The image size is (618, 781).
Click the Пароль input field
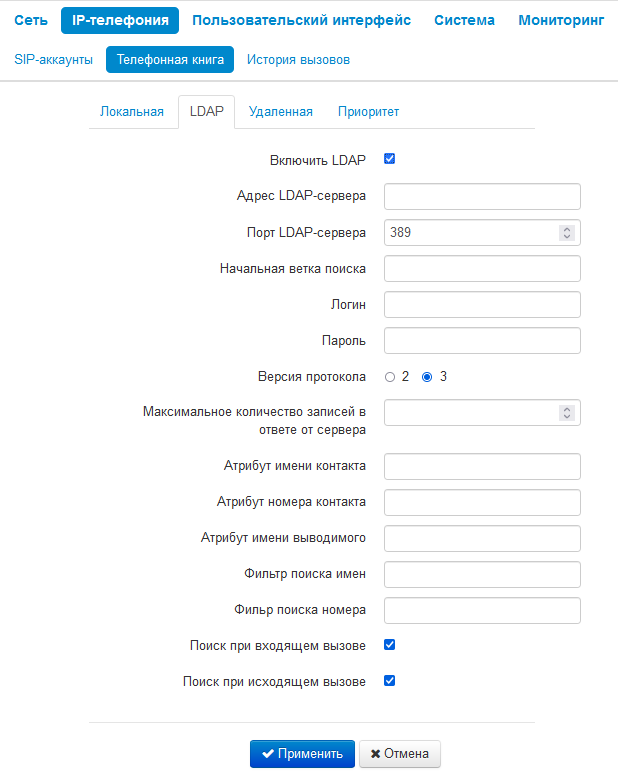482,340
